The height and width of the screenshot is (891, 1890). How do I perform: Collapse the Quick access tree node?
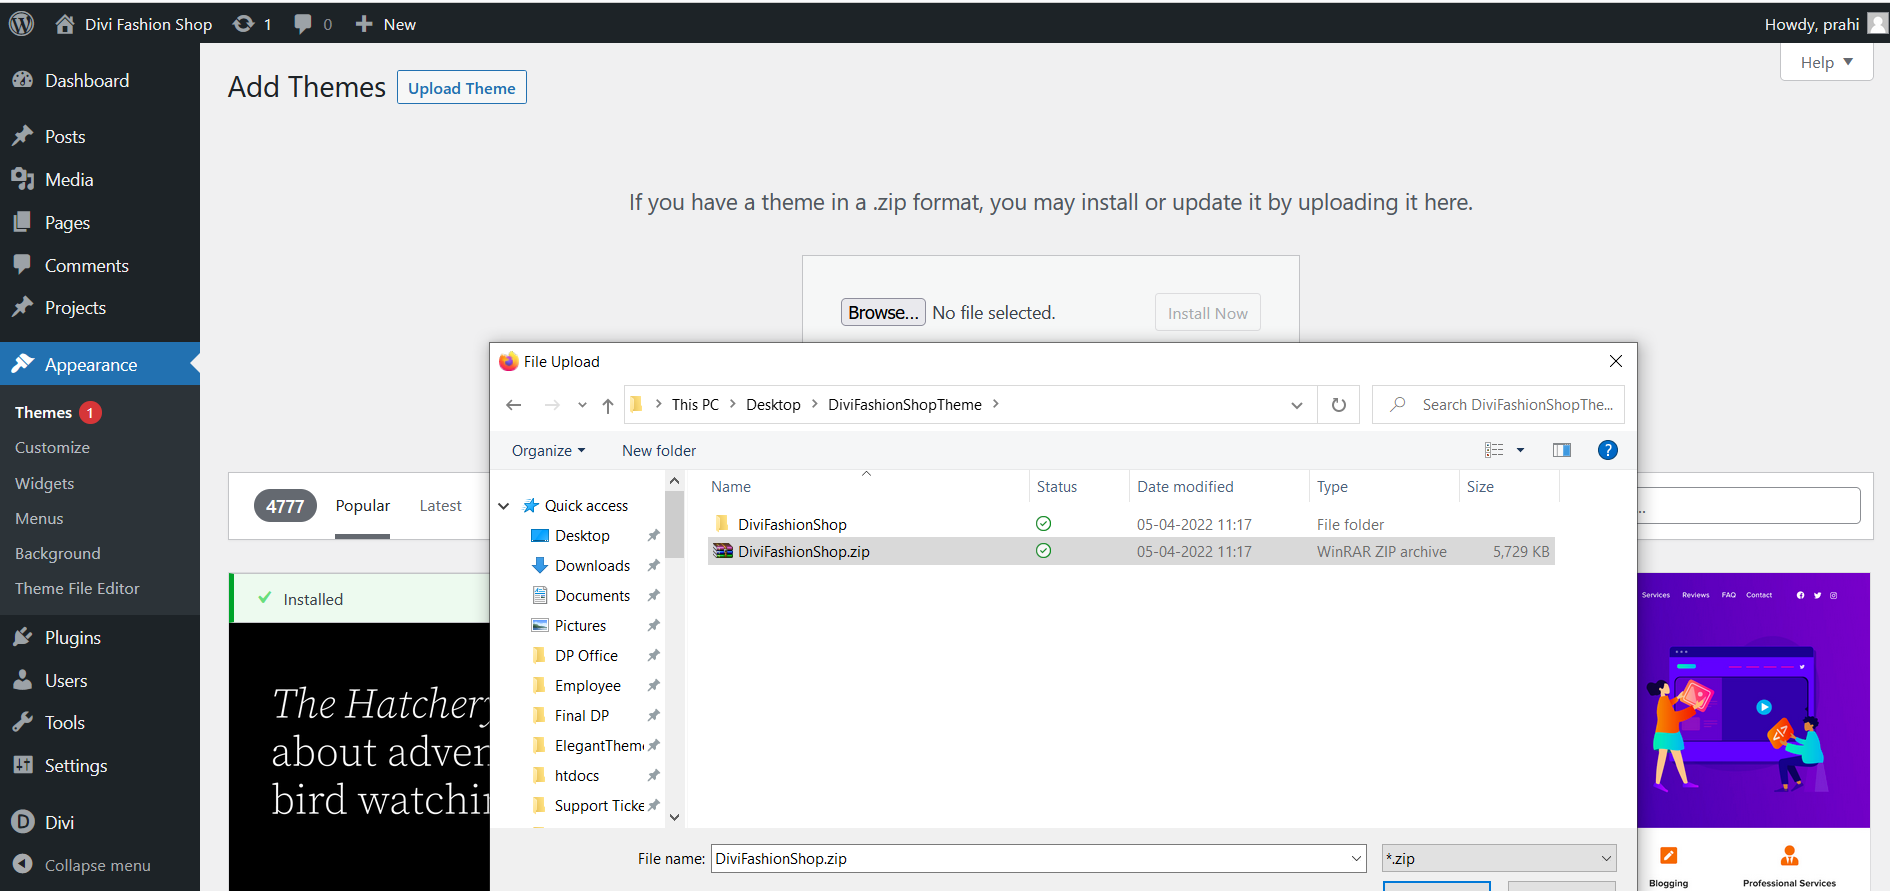[504, 506]
